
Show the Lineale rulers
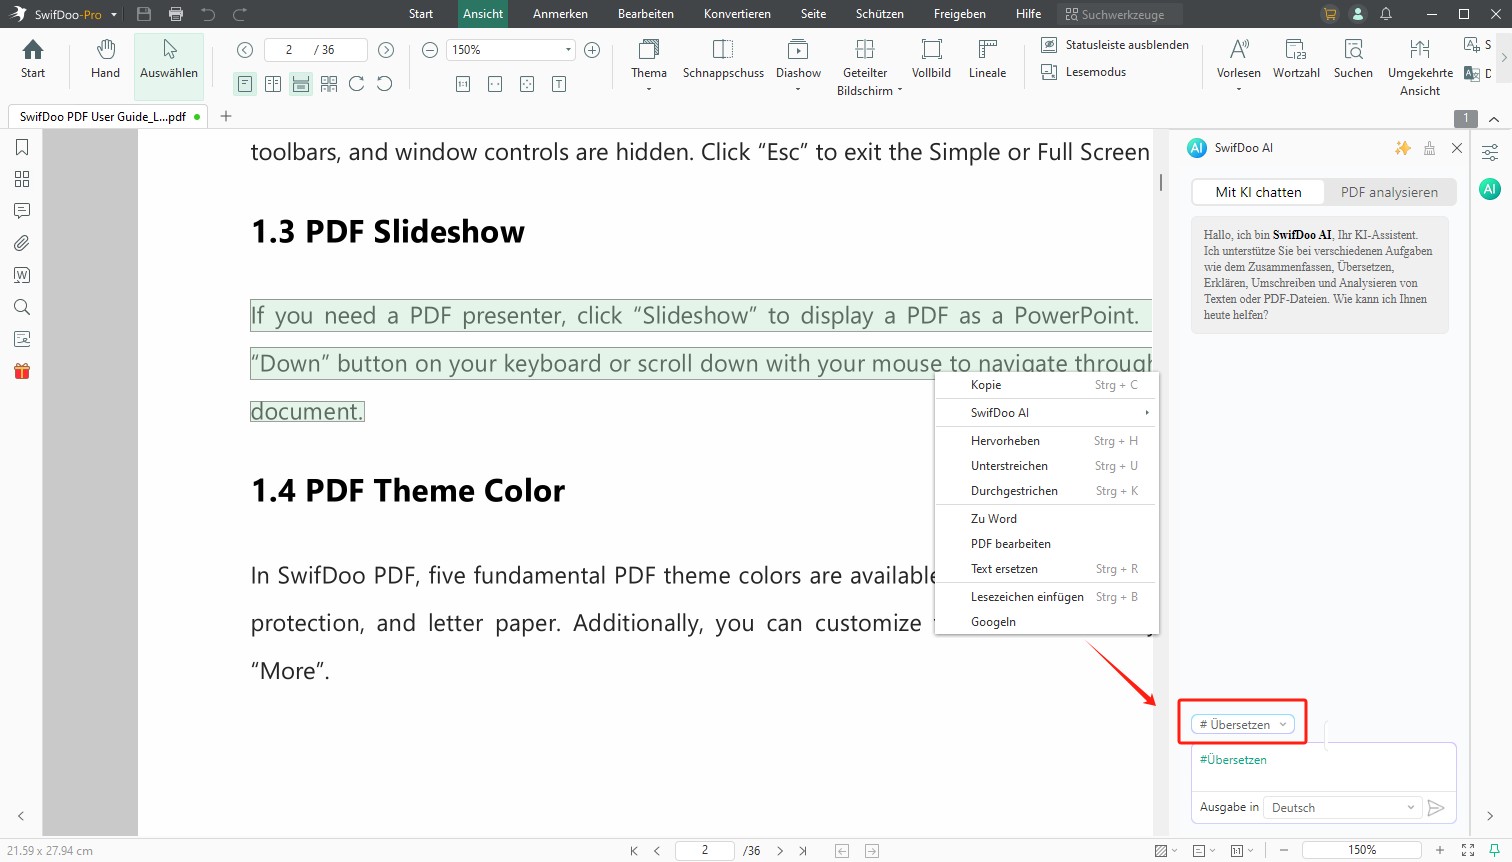pos(987,60)
